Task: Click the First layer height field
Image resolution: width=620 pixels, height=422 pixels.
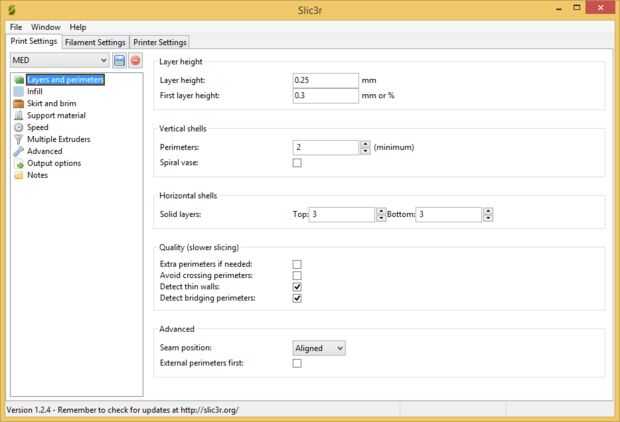Action: click(325, 96)
